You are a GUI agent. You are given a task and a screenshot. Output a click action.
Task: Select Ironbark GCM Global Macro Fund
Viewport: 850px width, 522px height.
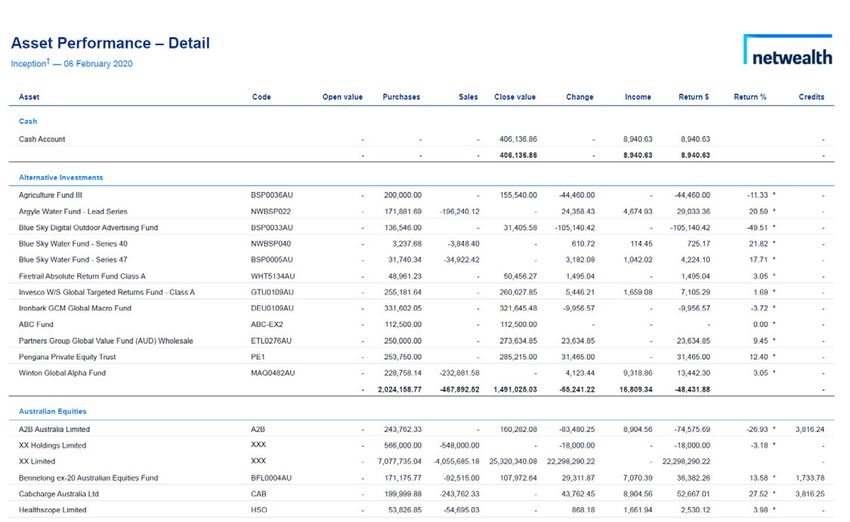click(x=75, y=308)
